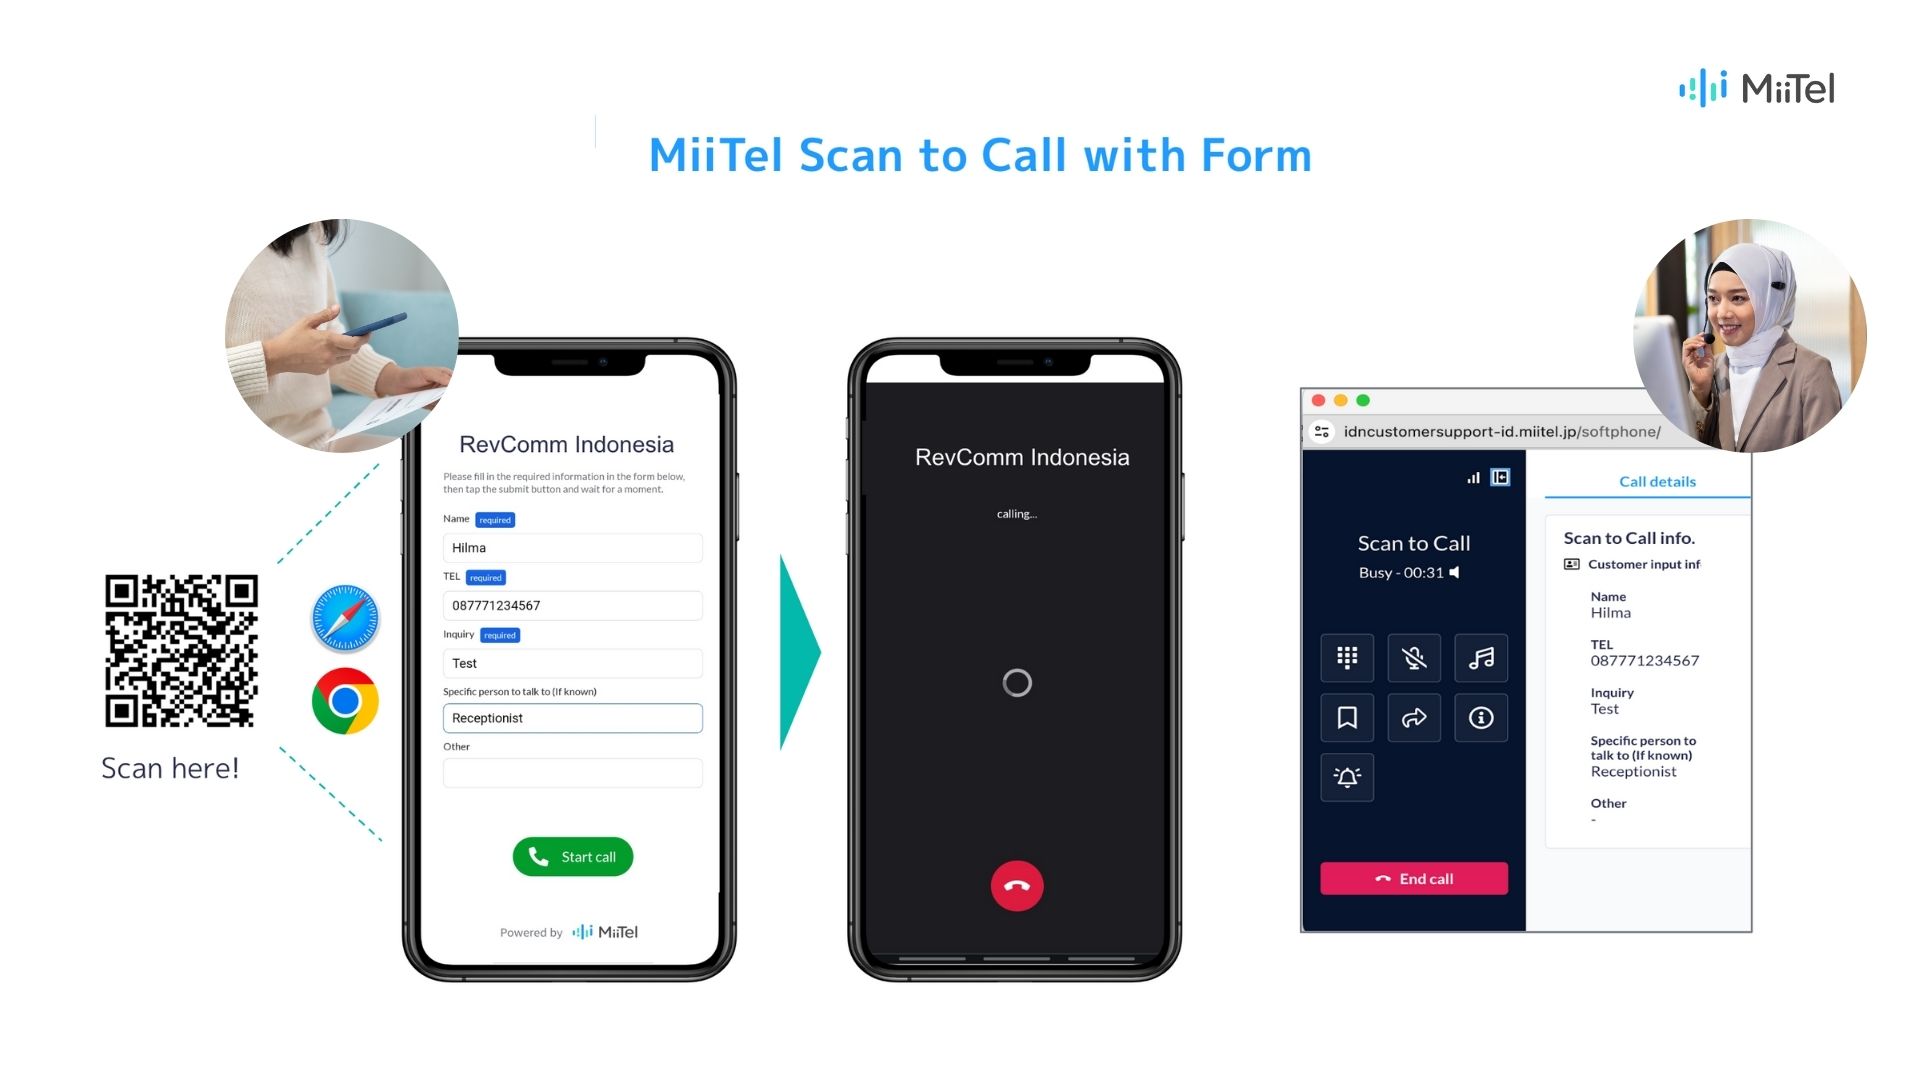
Task: Click the TEL required input field
Action: (572, 604)
